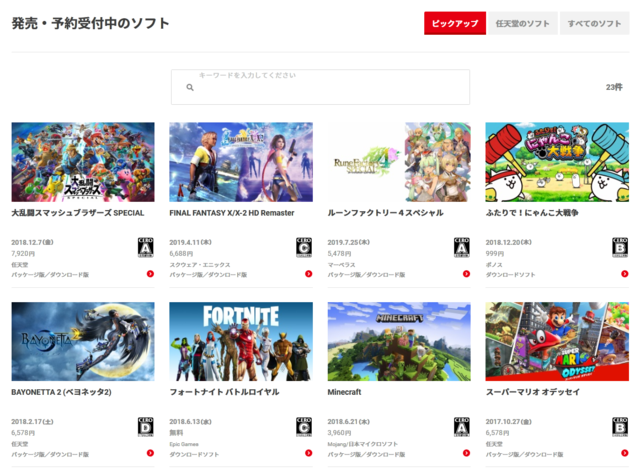The height and width of the screenshot is (472, 640).
Task: Click BAYONETTA 2 (ベヨネッタ2) title link
Action: 61,392
